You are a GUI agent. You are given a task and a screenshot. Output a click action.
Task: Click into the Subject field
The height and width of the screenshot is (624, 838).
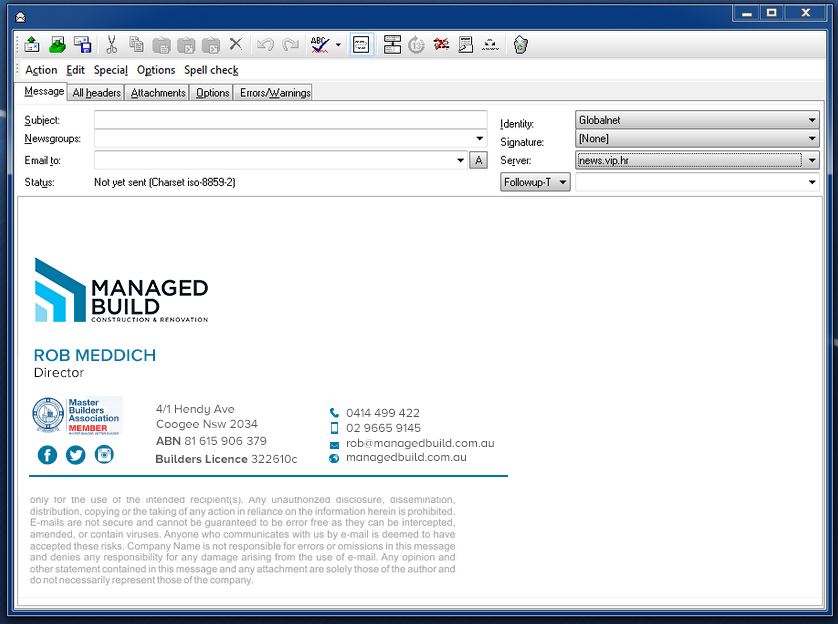pyautogui.click(x=290, y=120)
